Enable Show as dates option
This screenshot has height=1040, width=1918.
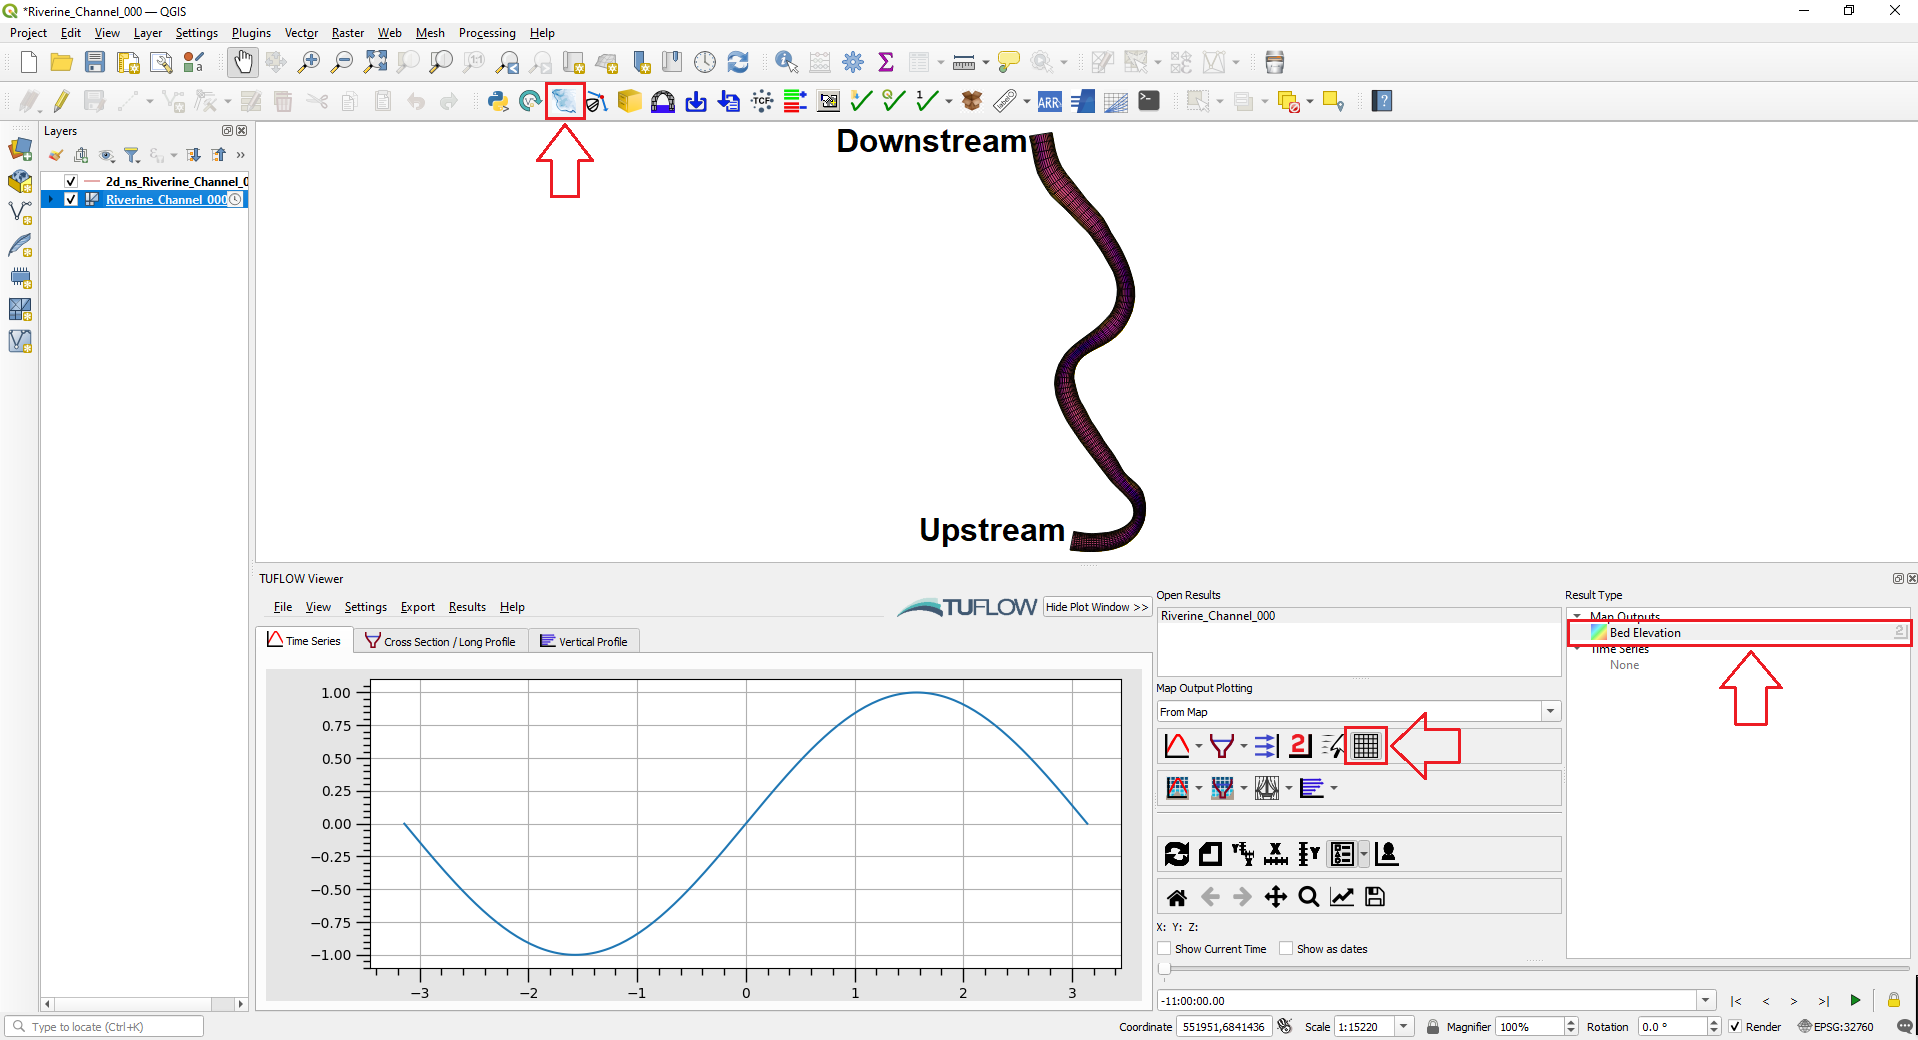point(1287,948)
